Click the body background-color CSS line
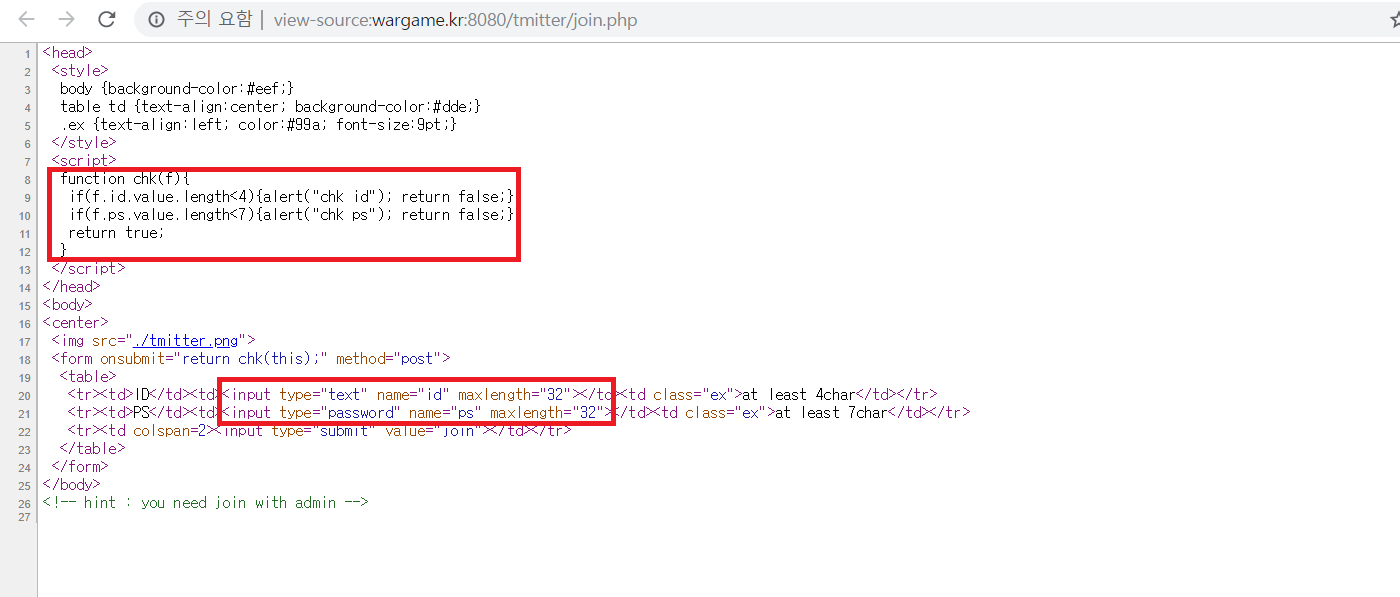The width and height of the screenshot is (1400, 597). pyautogui.click(x=176, y=88)
